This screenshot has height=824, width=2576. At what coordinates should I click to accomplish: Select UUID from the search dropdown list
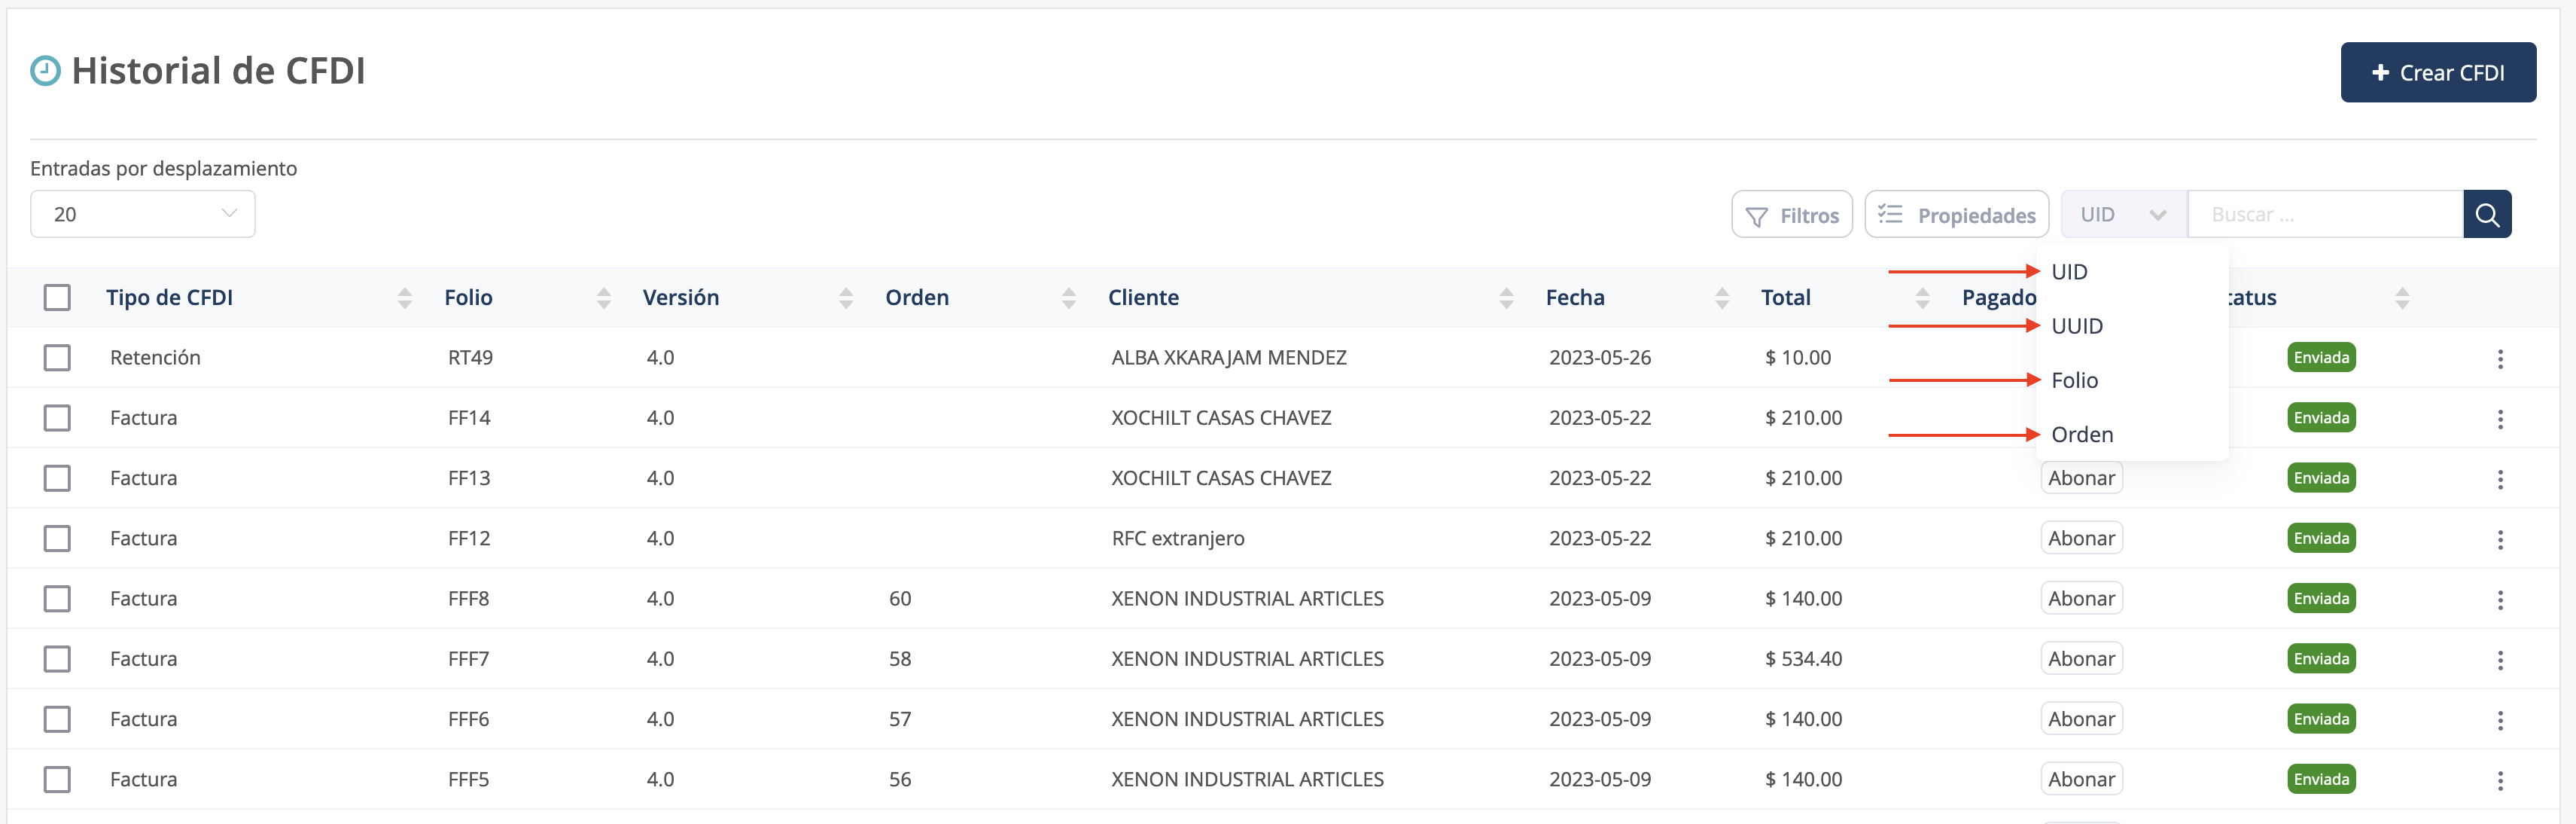(2132, 326)
